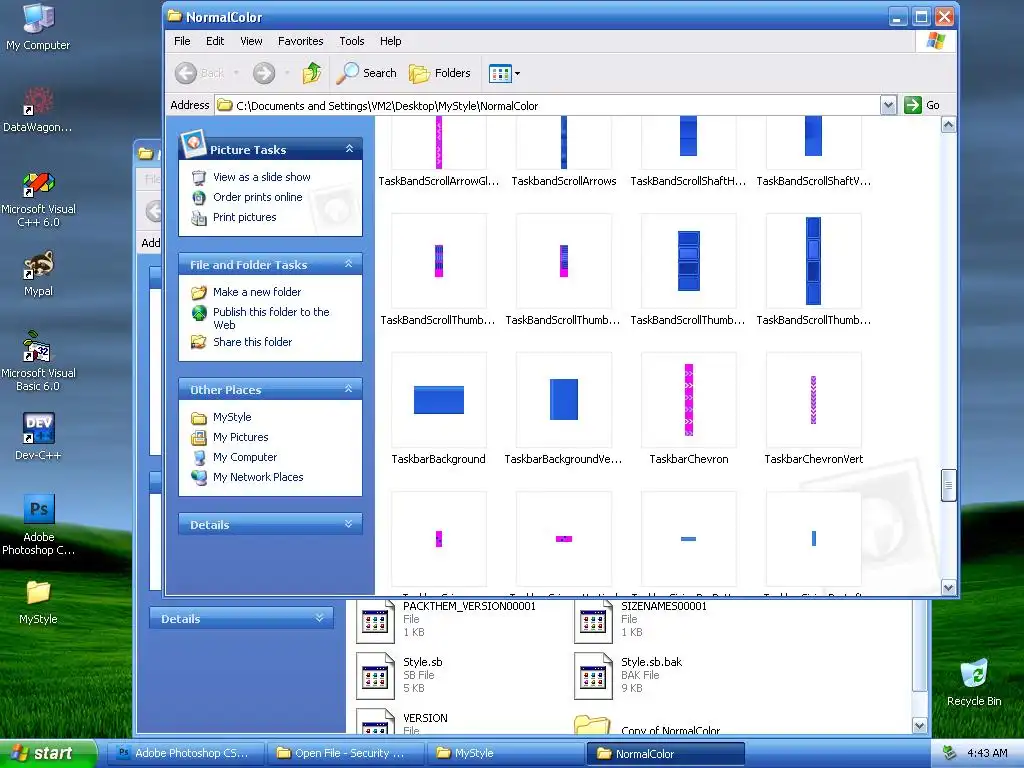The width and height of the screenshot is (1024, 768).
Task: Select the TaskbarBackground thumbnail
Action: pyautogui.click(x=439, y=400)
